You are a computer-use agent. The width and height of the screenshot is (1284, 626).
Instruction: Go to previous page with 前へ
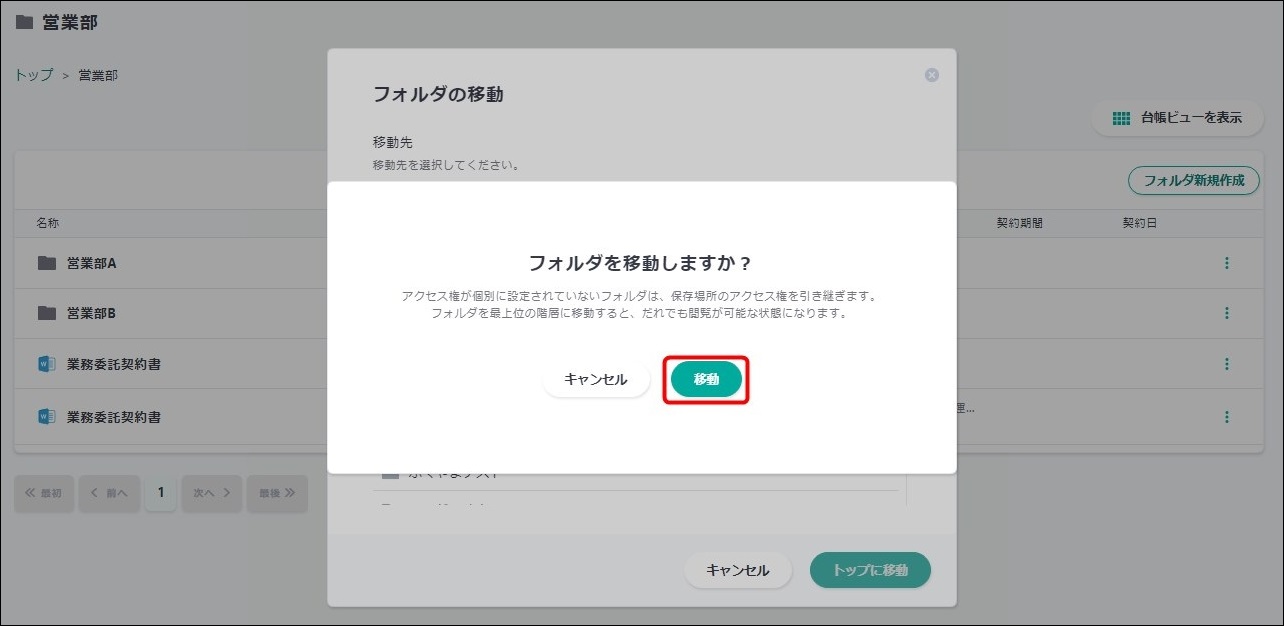(109, 493)
